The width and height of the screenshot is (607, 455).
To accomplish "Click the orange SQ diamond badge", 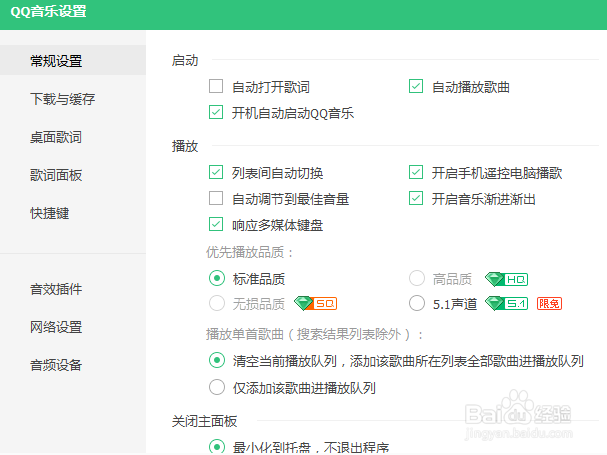I will pos(316,304).
